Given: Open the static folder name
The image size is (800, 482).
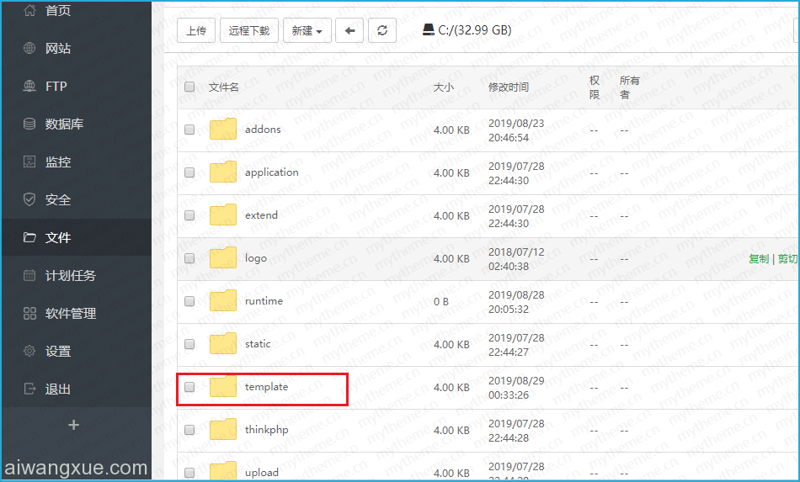Looking at the screenshot, I should pos(258,344).
